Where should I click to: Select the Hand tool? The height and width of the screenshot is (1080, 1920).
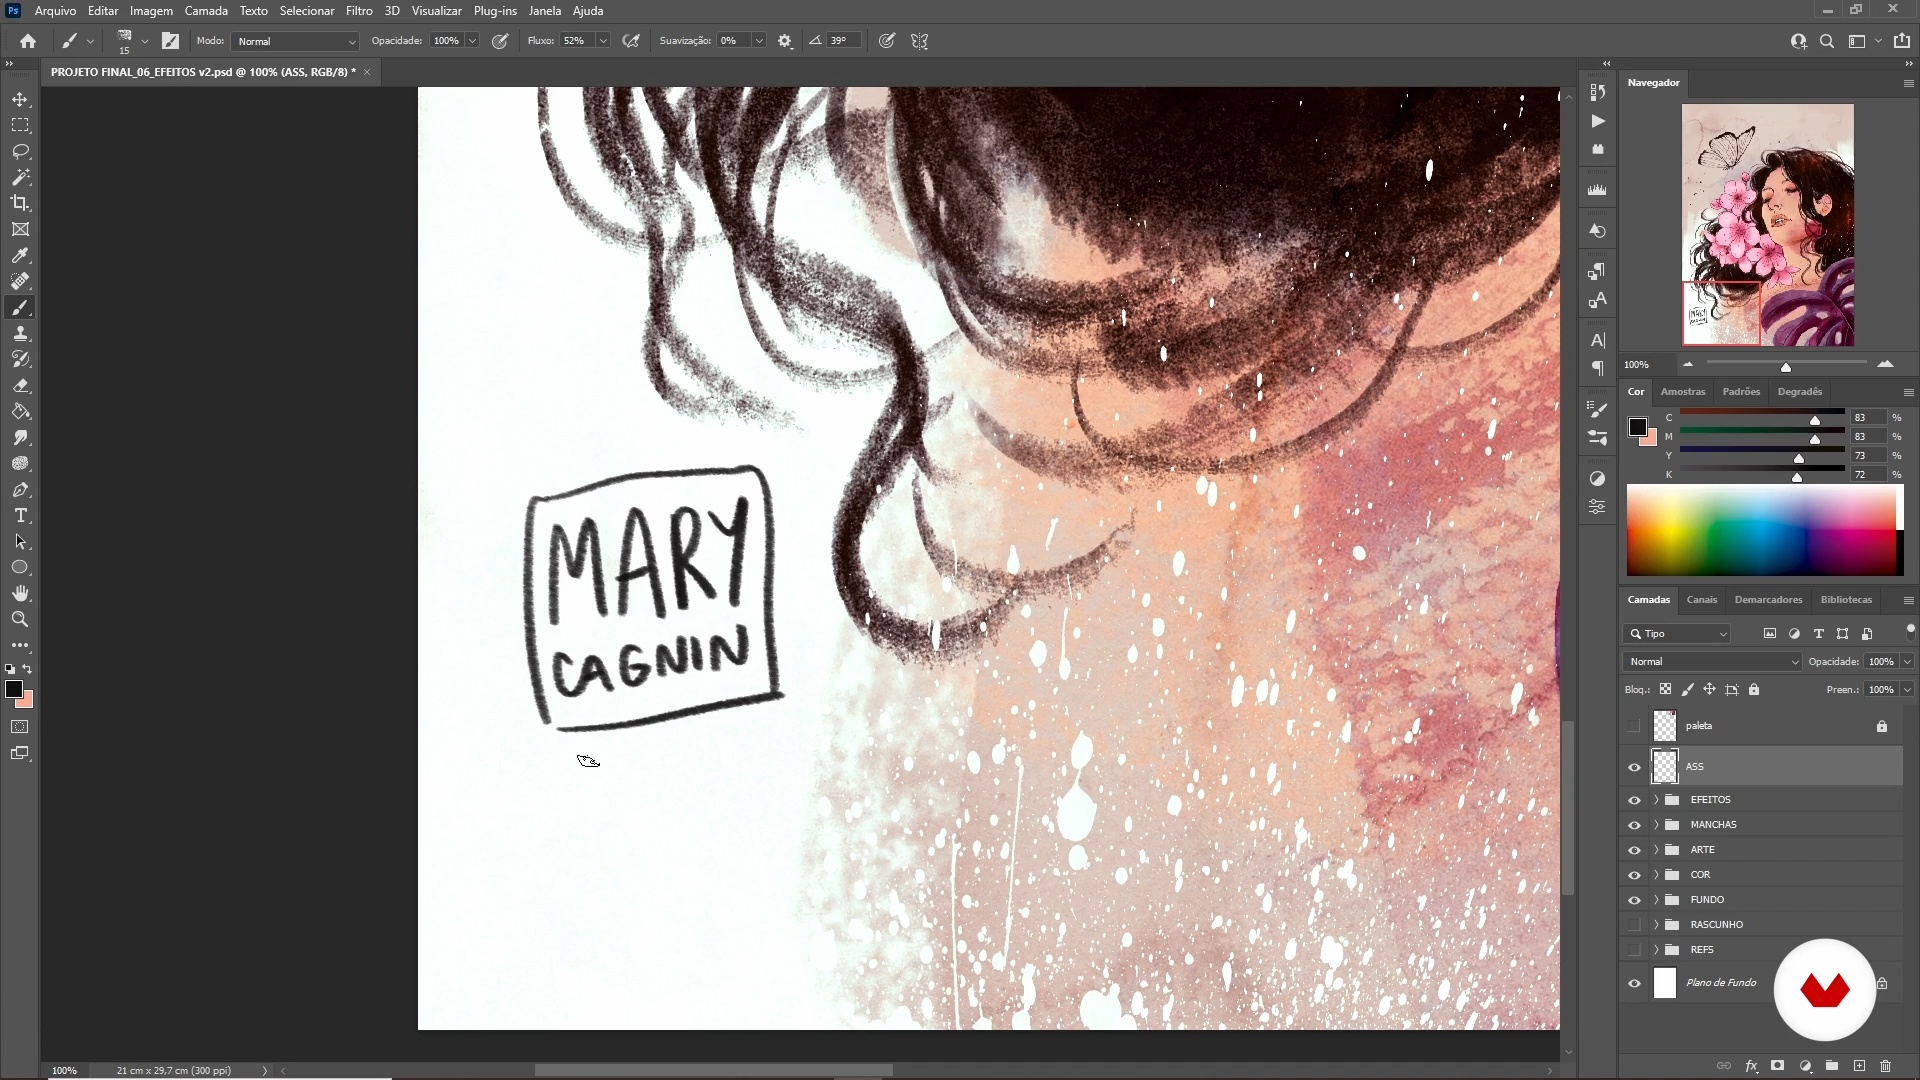20,594
